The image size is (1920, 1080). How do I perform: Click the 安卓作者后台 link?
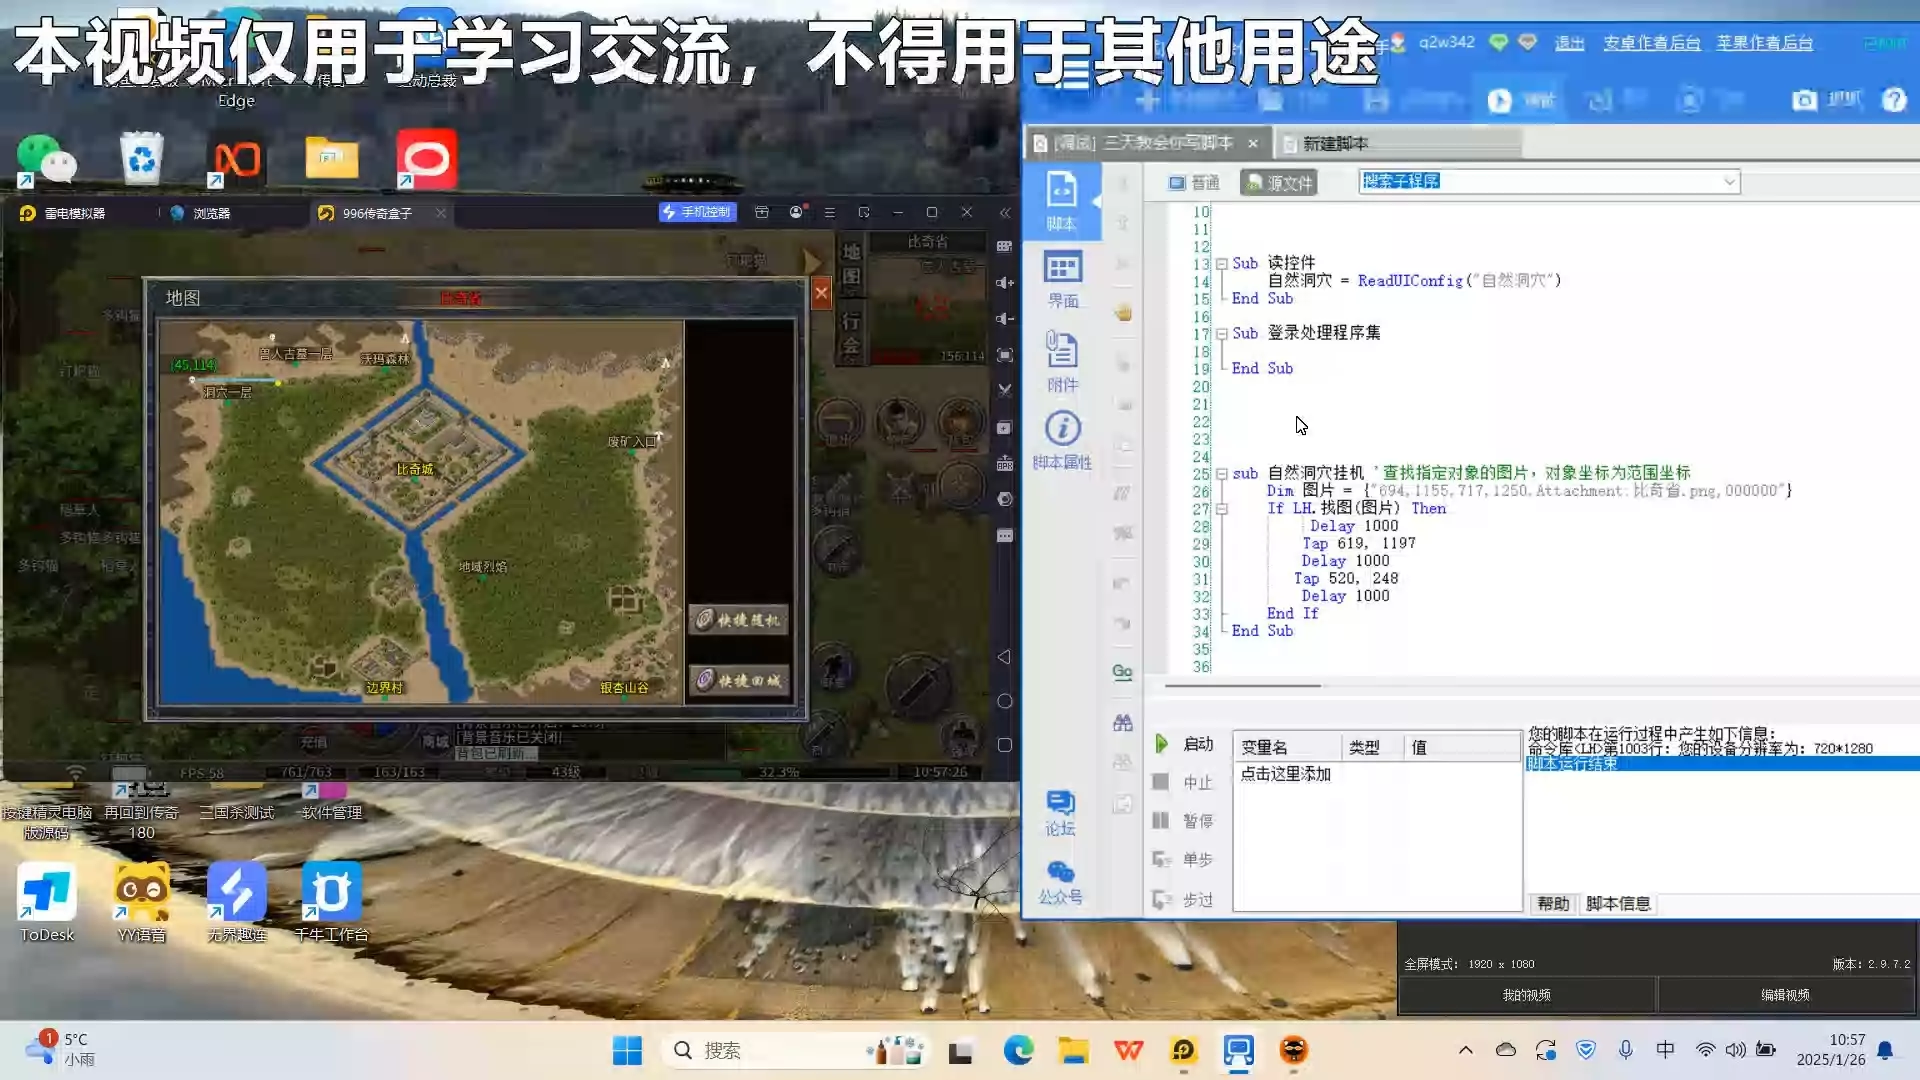(1651, 43)
